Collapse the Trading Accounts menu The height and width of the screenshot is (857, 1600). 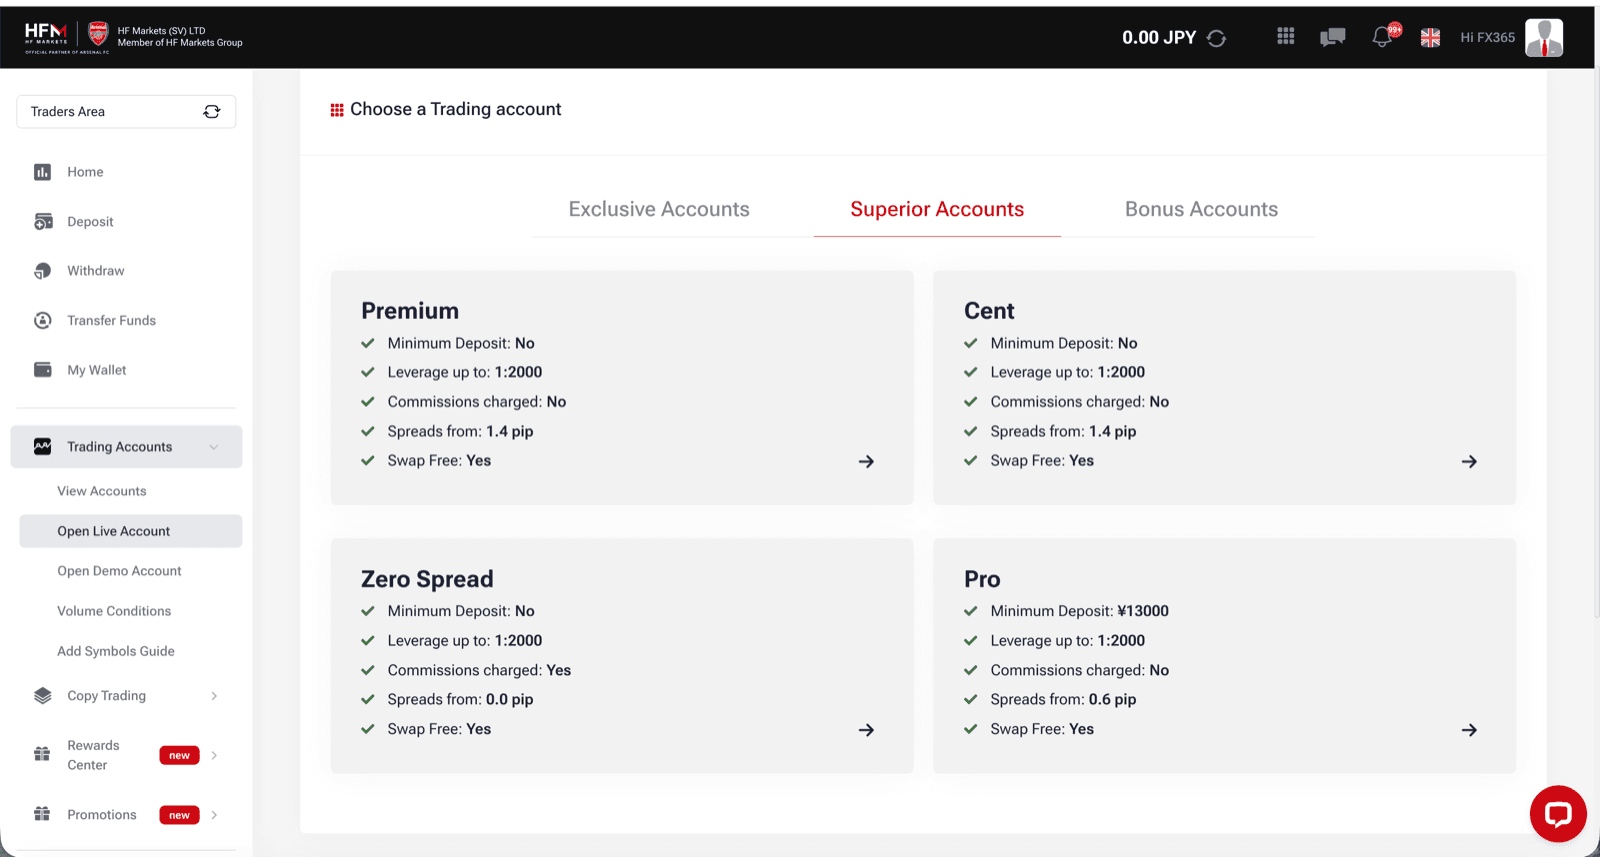pyautogui.click(x=214, y=447)
